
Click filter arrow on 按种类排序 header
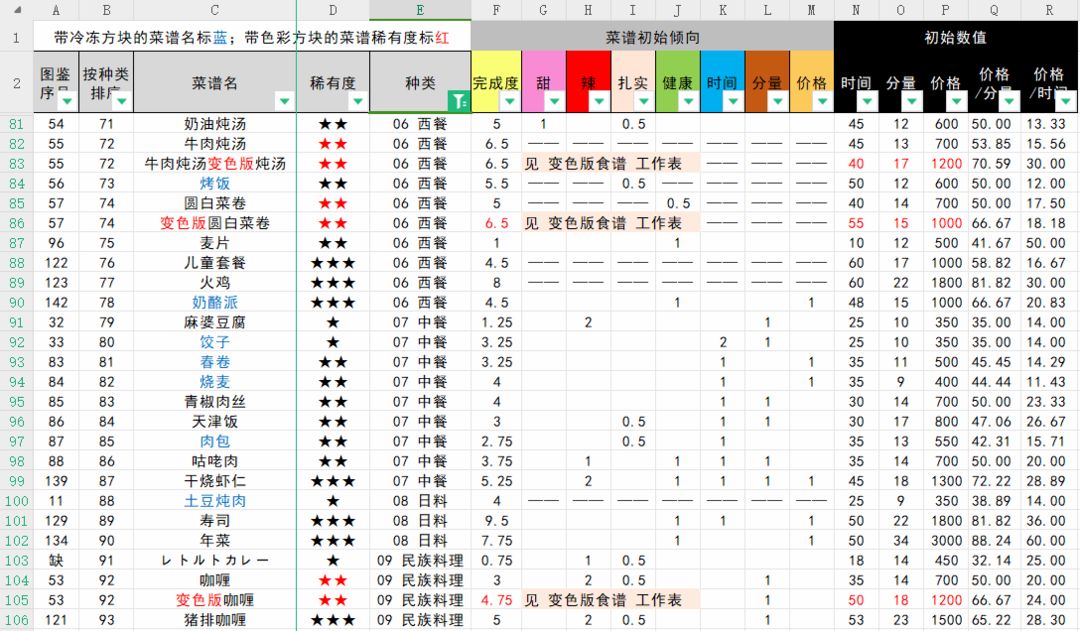click(121, 102)
